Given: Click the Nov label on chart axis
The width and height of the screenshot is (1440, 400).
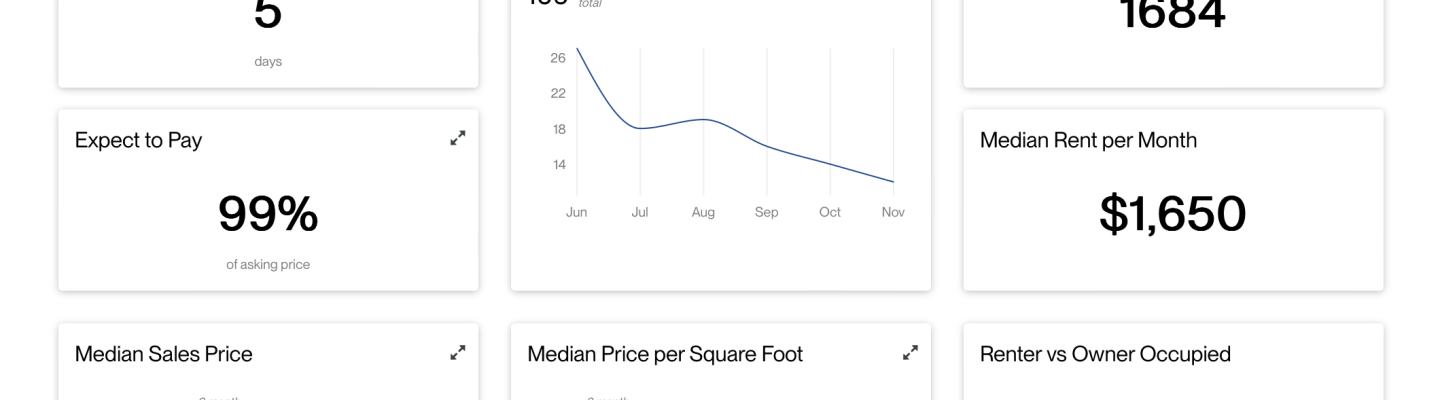Looking at the screenshot, I should [893, 212].
